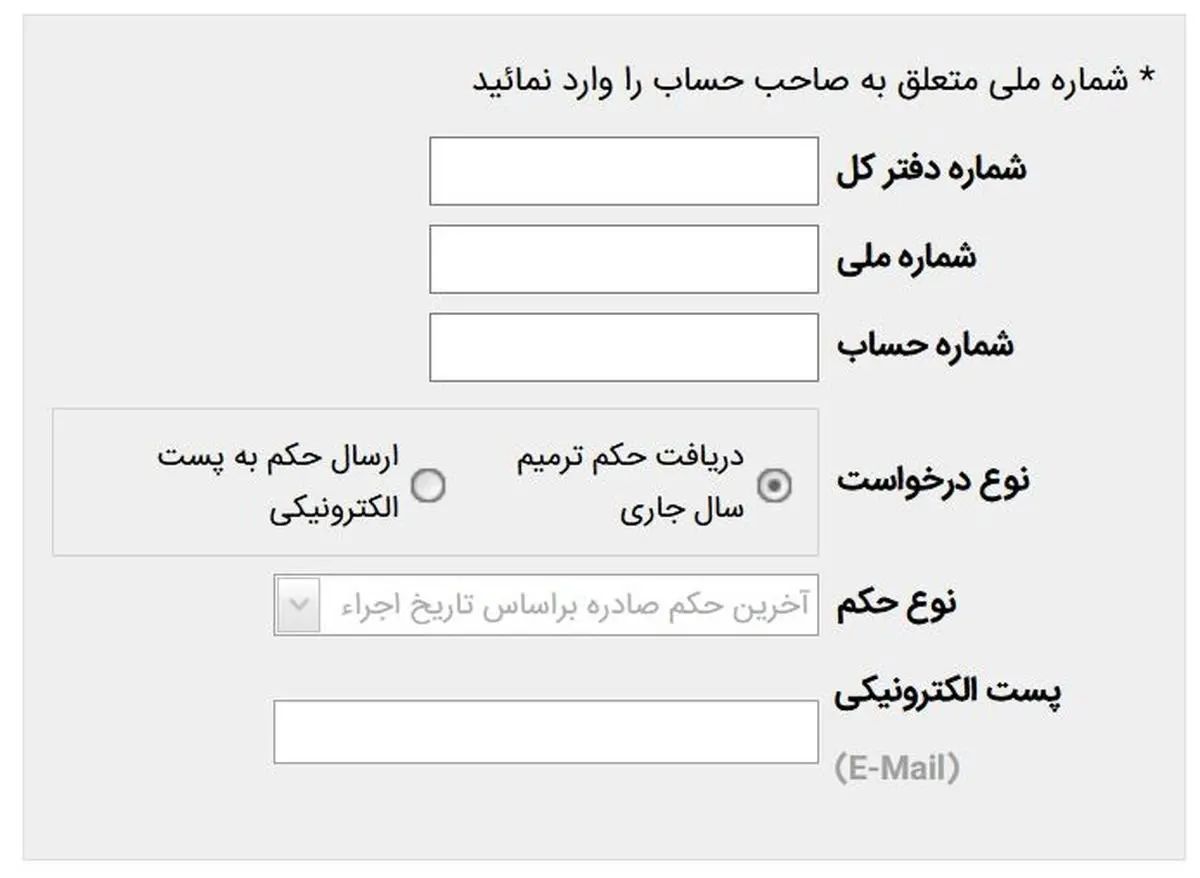This screenshot has width=1200, height=878.
Task: Click the نوع حکم label
Action: click(x=895, y=603)
